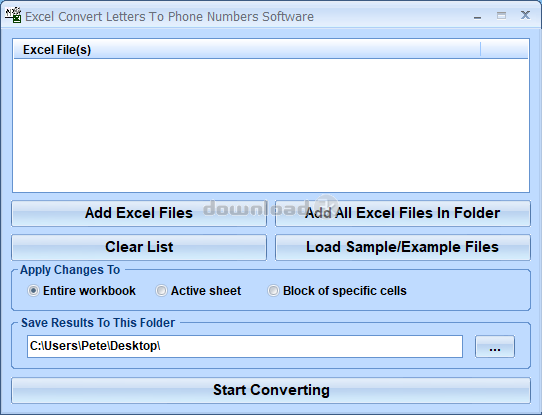Load Sample/Example Files

[x=403, y=247]
